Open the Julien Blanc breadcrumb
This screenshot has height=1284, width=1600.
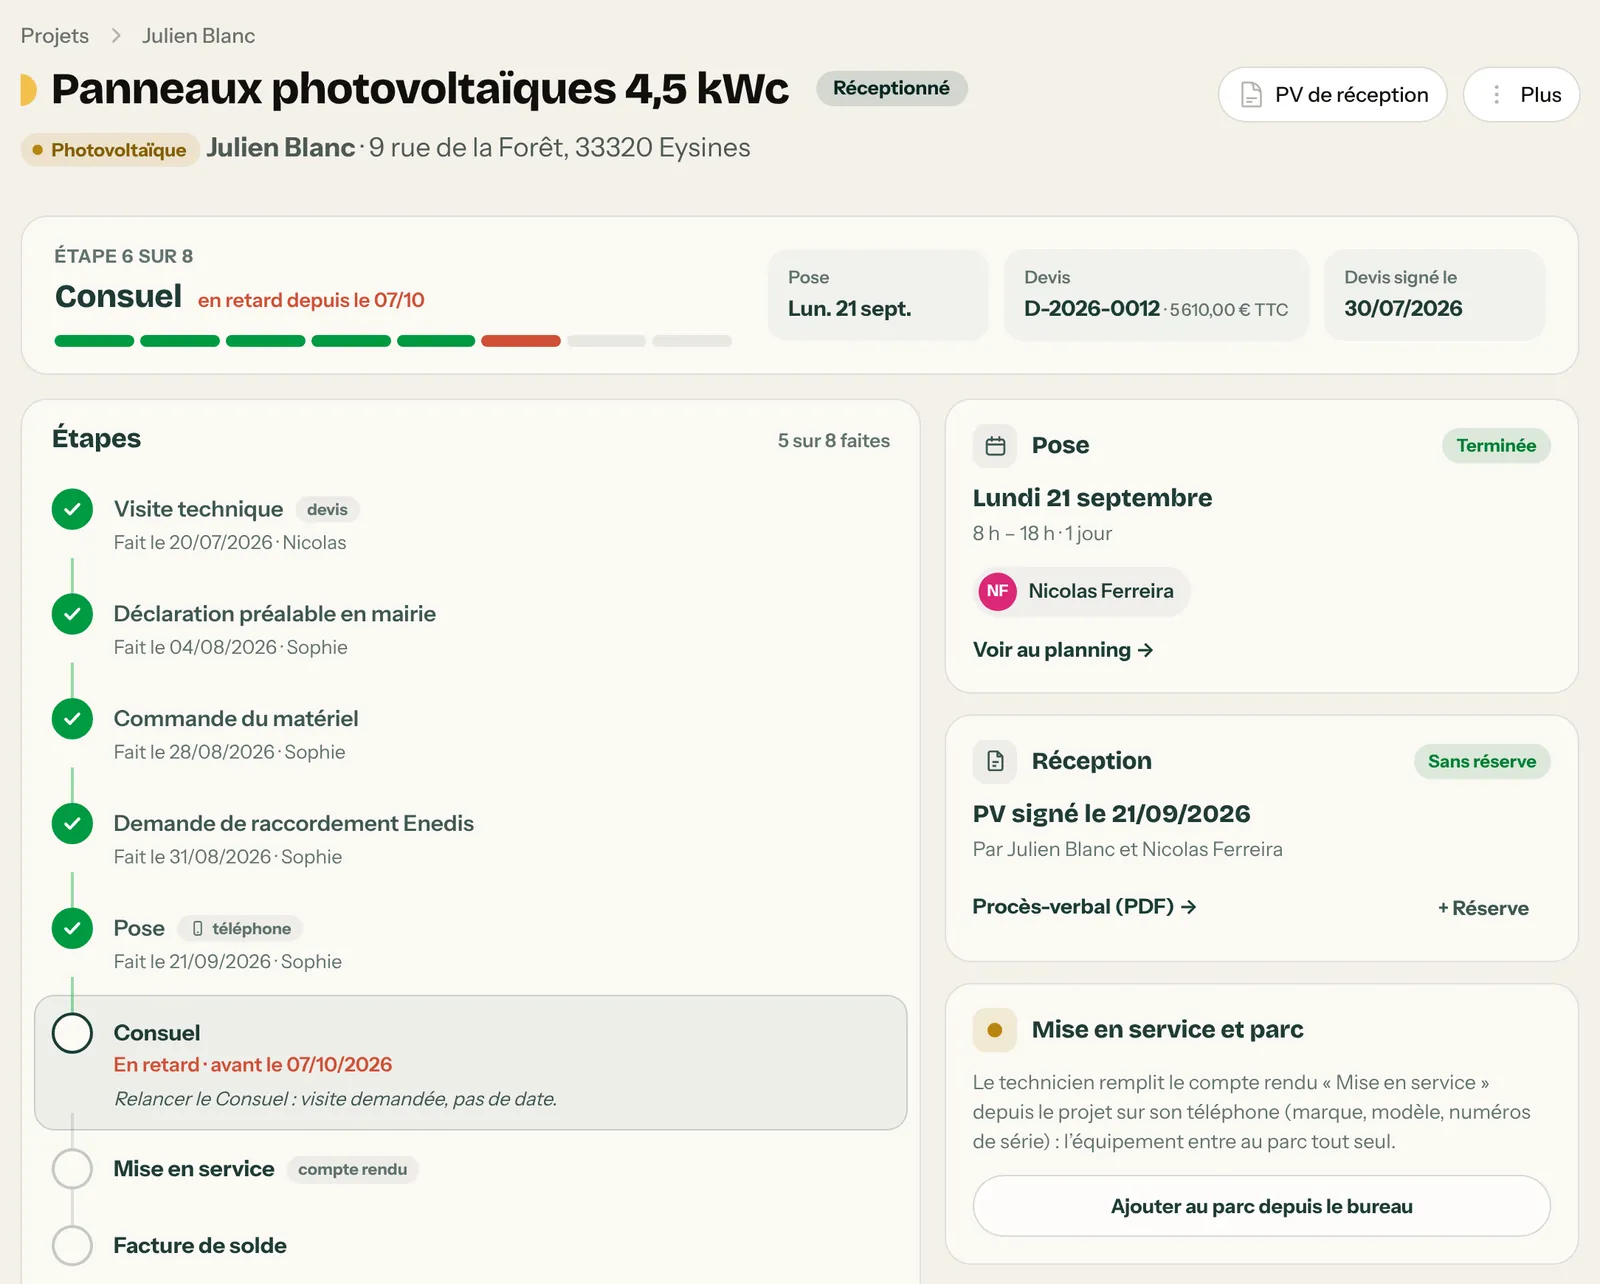pos(198,36)
